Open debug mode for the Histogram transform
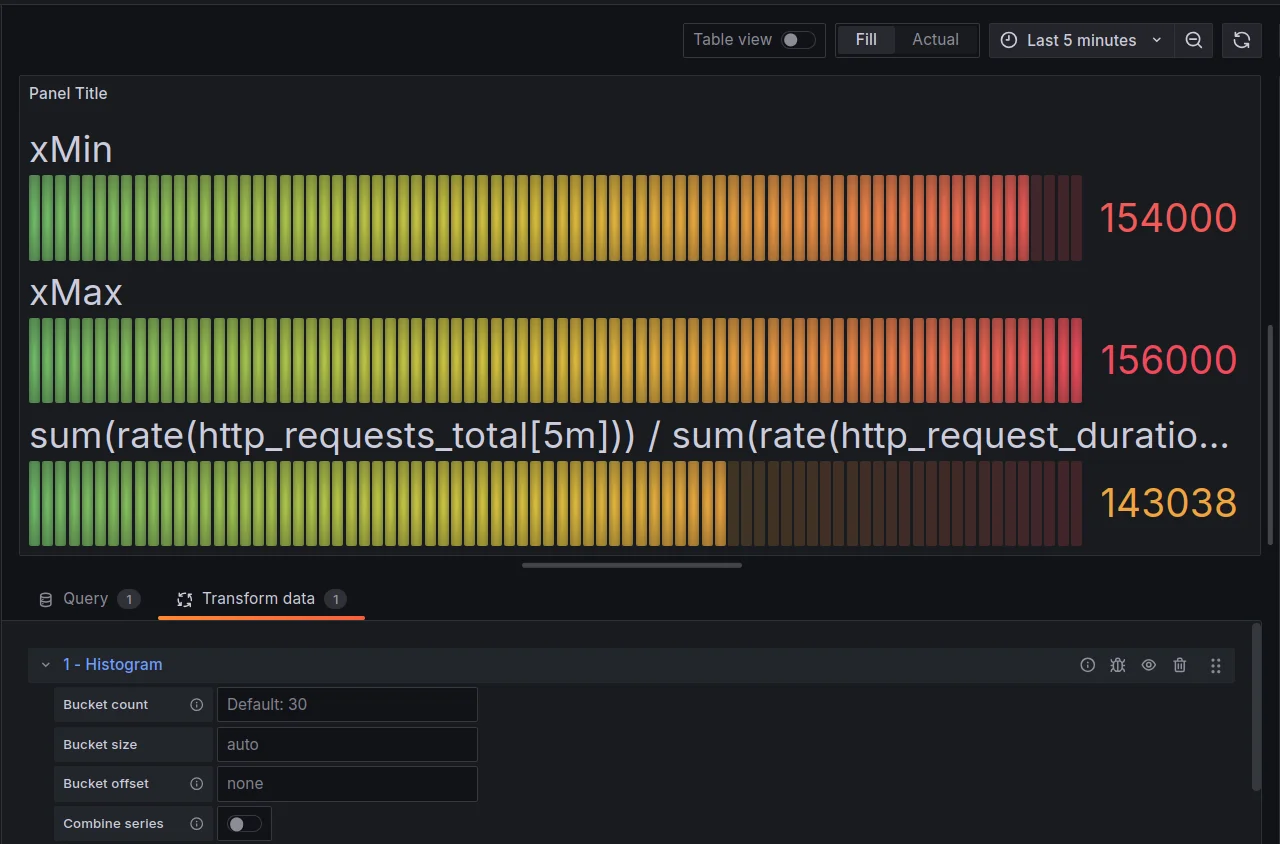The image size is (1280, 844). pos(1117,665)
